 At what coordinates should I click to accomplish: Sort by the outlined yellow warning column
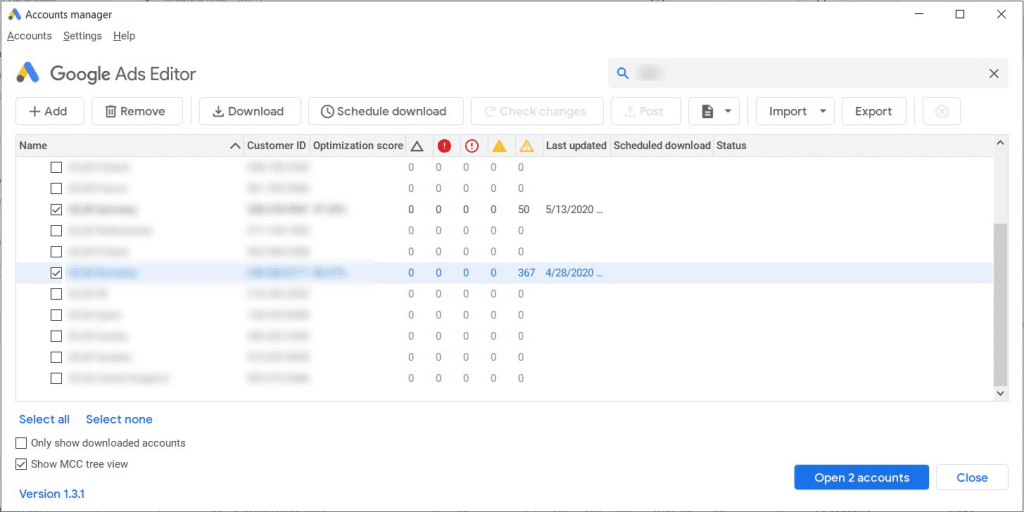526,146
